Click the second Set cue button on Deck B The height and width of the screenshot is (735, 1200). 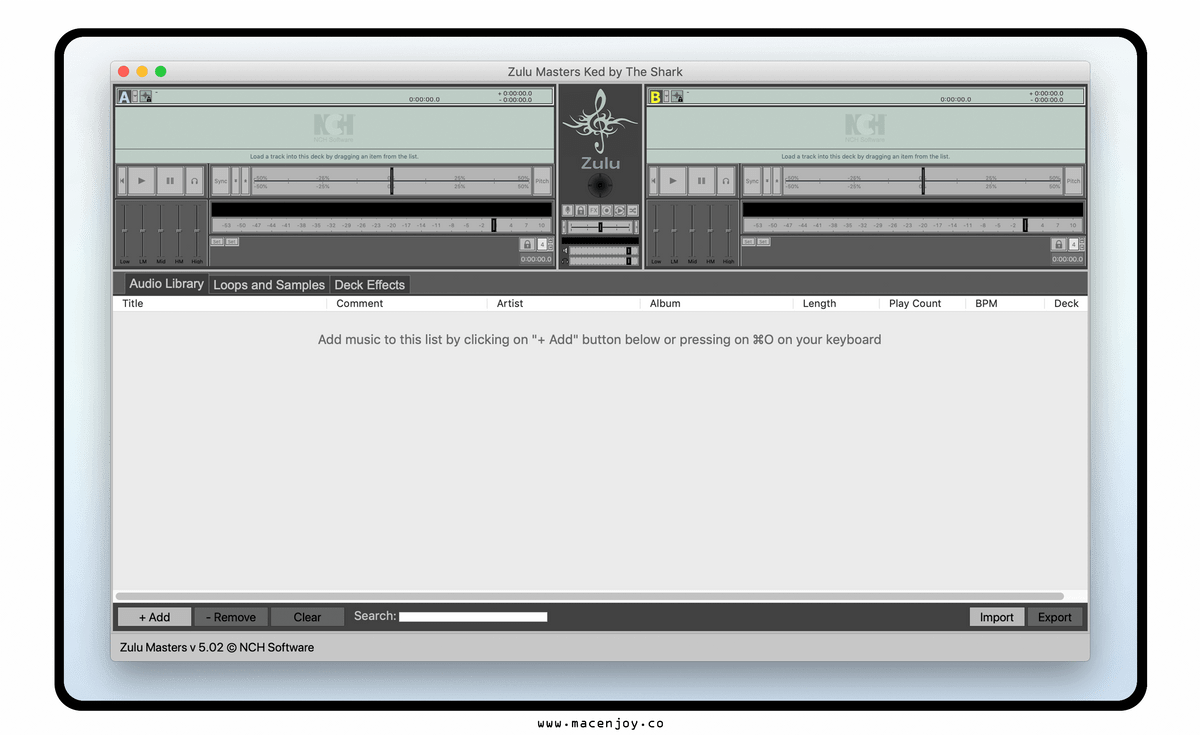763,242
